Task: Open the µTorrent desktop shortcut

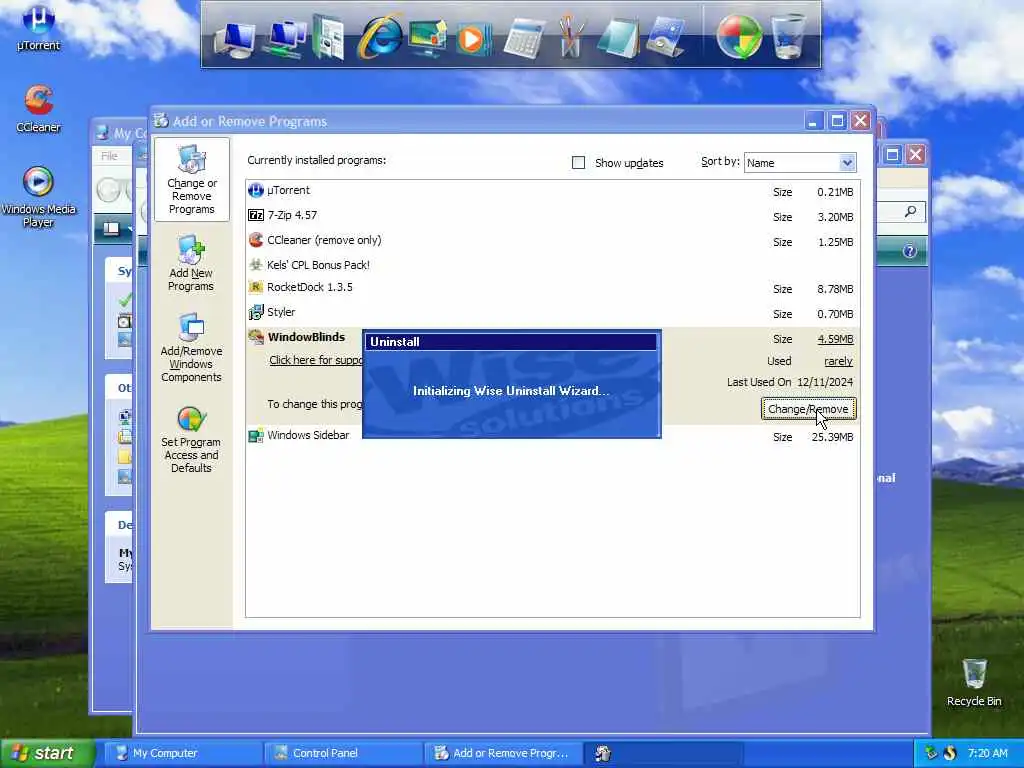Action: (x=39, y=27)
